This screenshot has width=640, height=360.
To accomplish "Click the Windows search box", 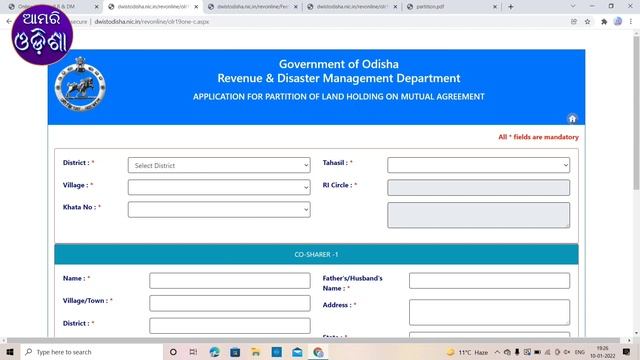I will (x=92, y=352).
